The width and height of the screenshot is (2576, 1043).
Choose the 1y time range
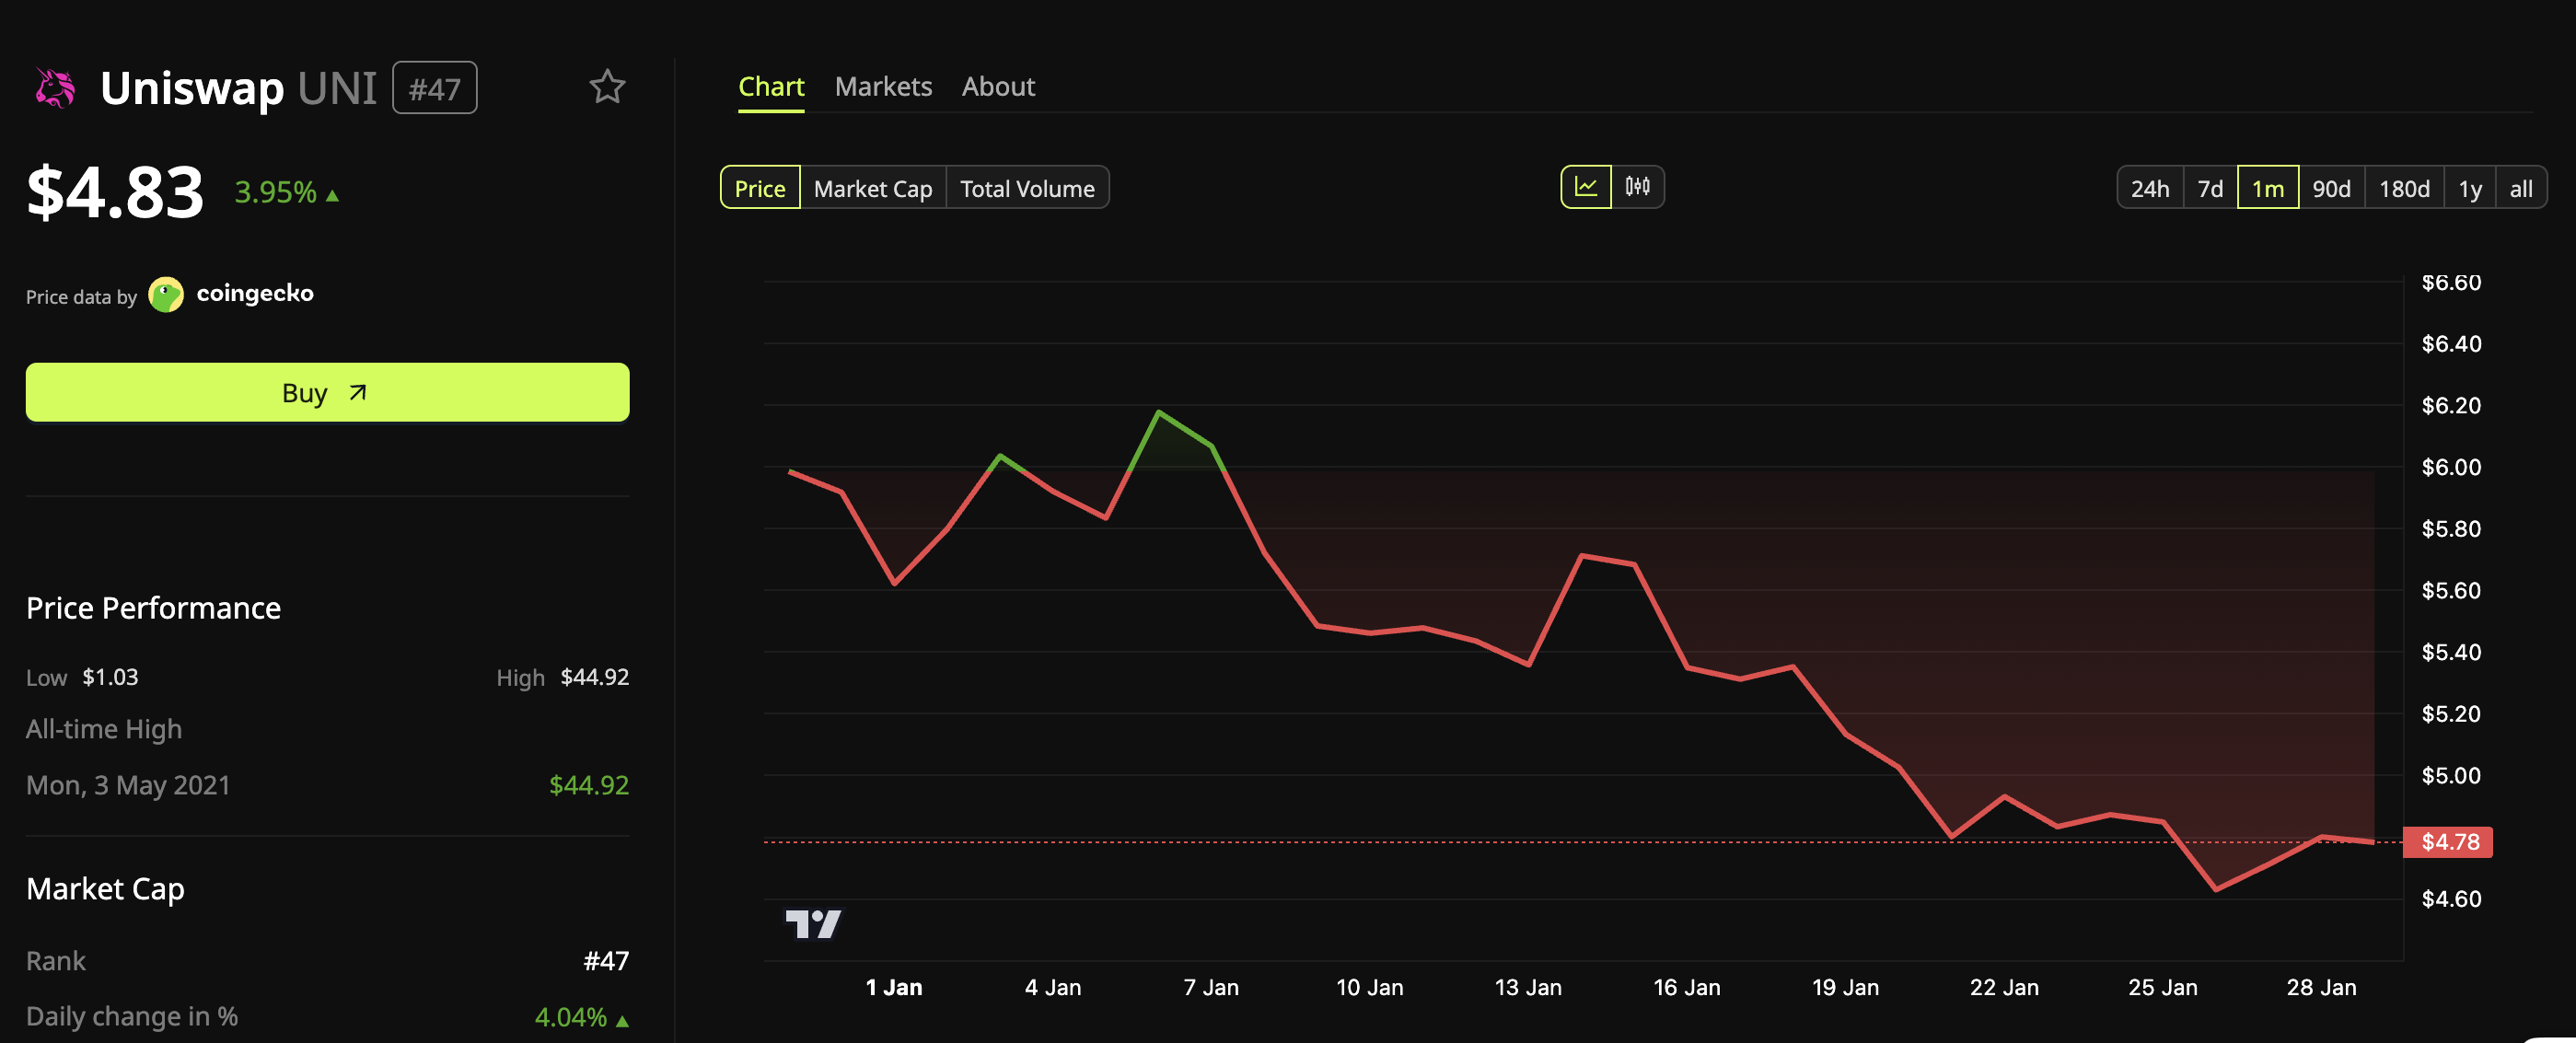[2469, 188]
